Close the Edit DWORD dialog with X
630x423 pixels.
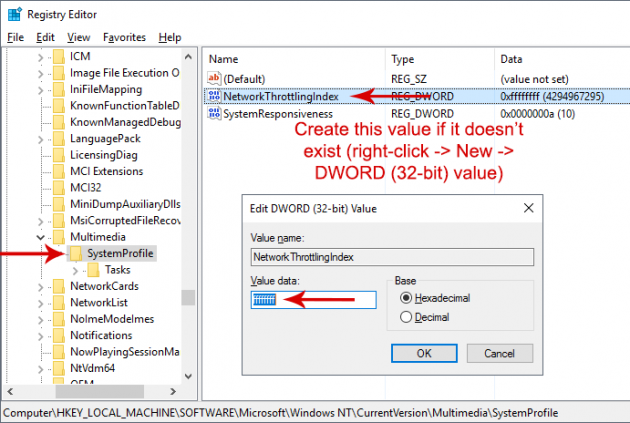coord(529,208)
